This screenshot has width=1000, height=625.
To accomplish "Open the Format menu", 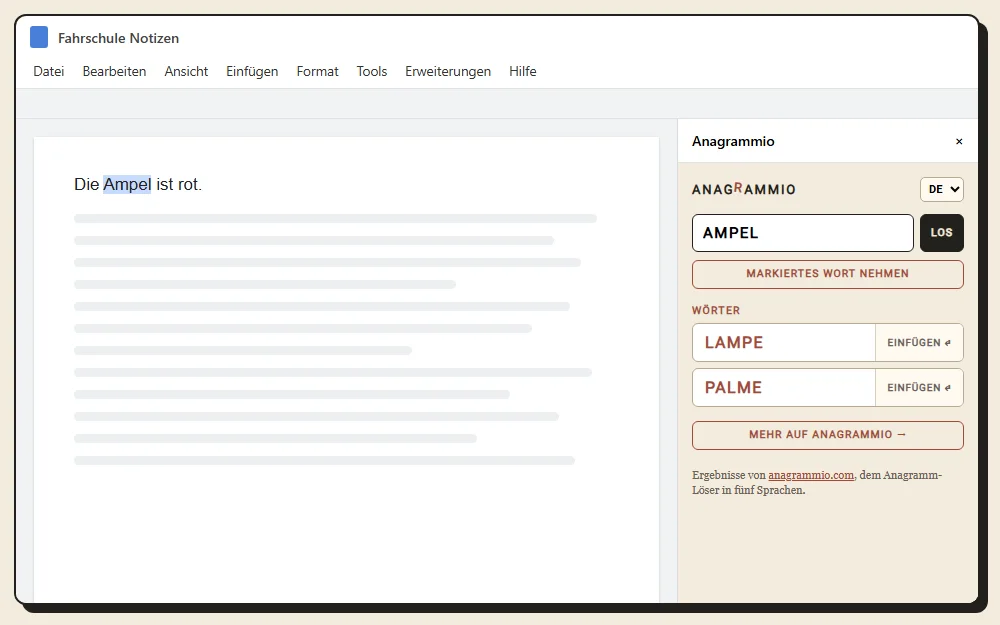I will pyautogui.click(x=318, y=71).
